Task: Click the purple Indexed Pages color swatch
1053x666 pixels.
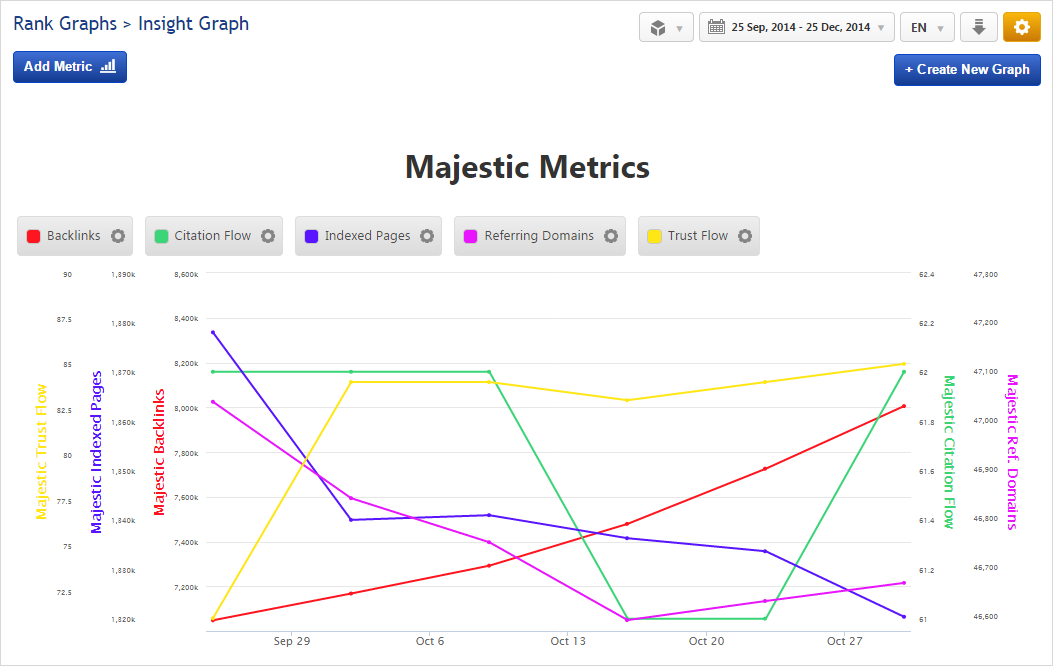Action: coord(312,236)
